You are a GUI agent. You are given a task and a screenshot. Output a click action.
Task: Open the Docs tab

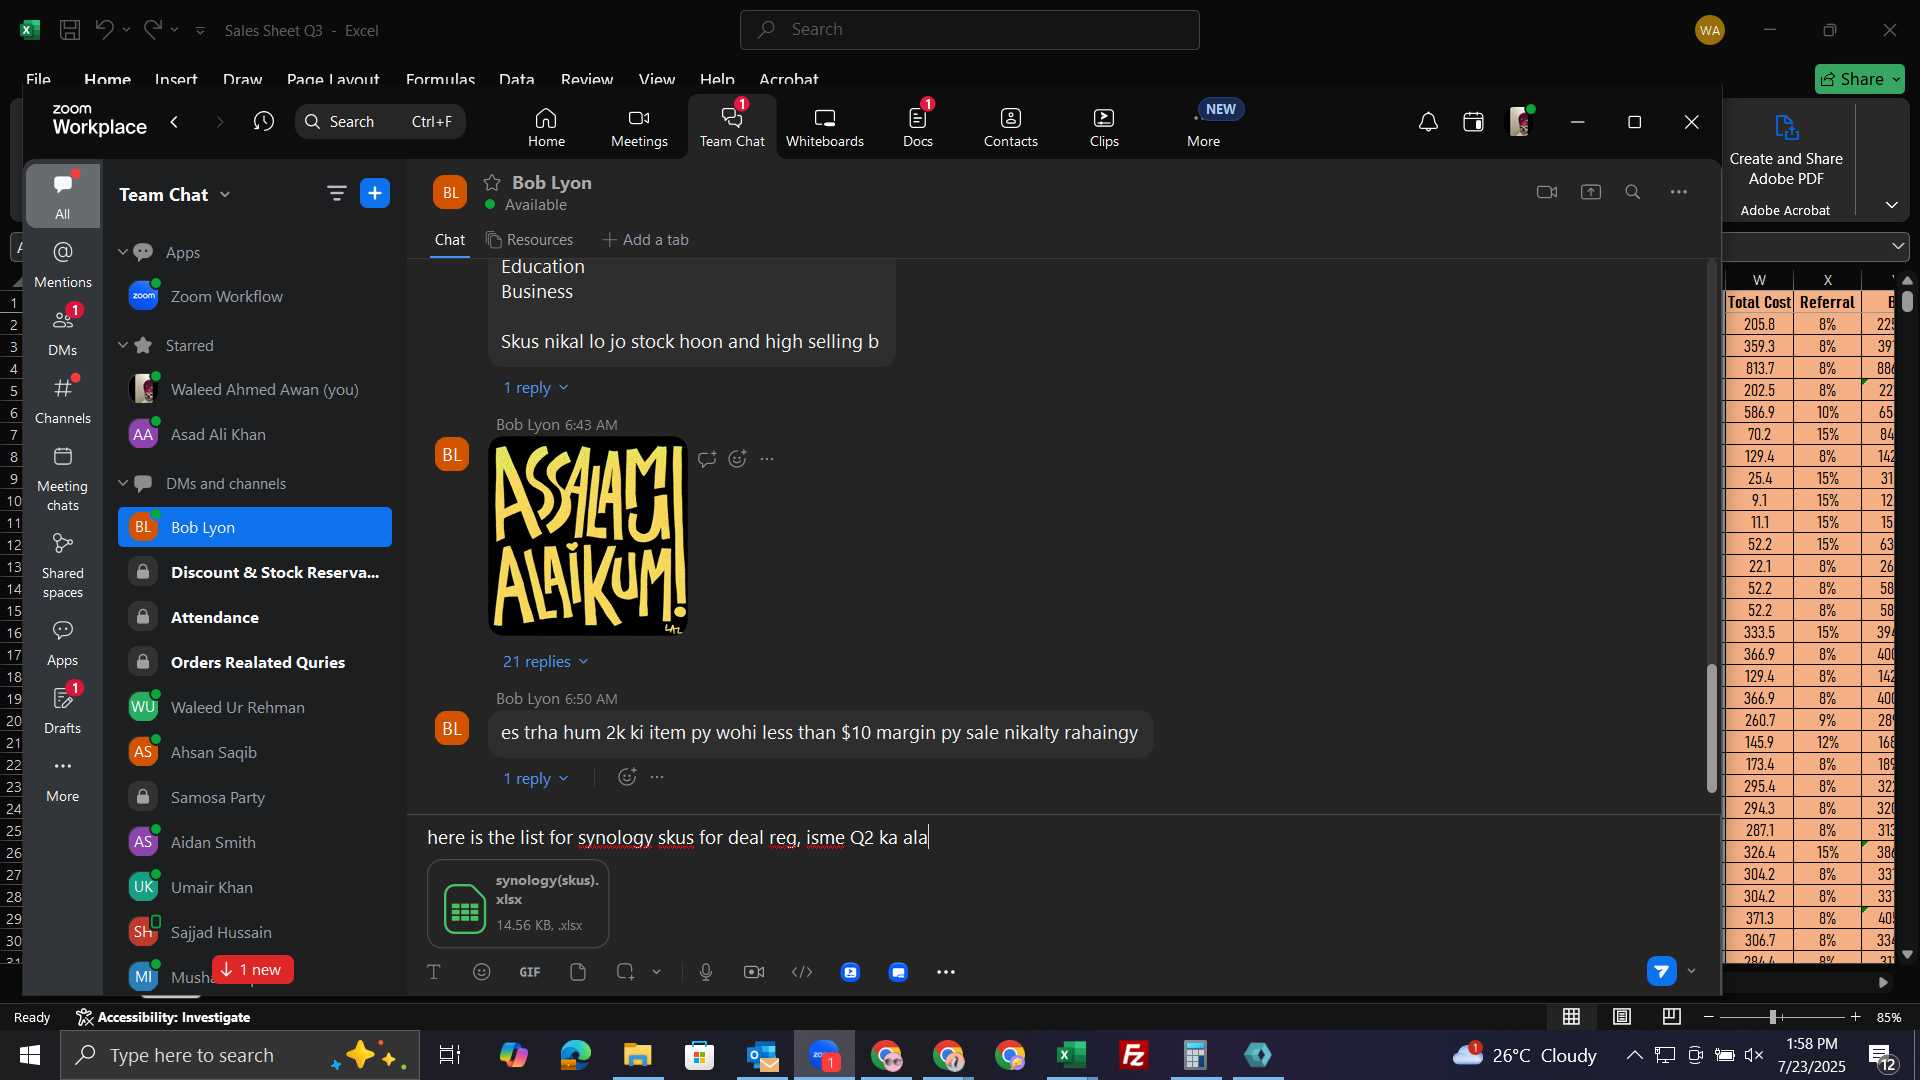tap(918, 128)
